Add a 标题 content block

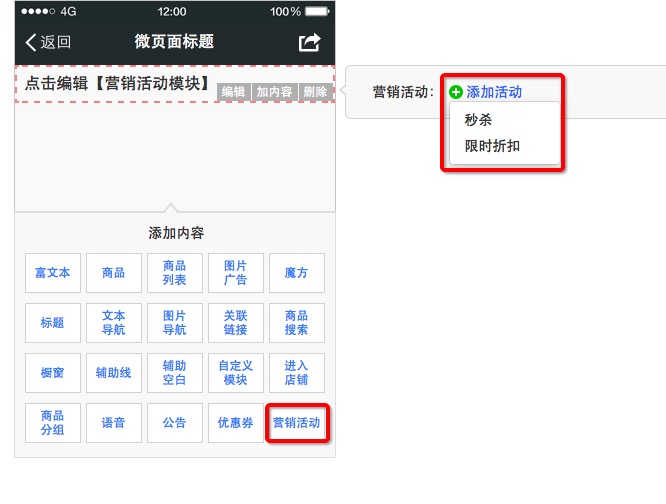click(x=53, y=323)
